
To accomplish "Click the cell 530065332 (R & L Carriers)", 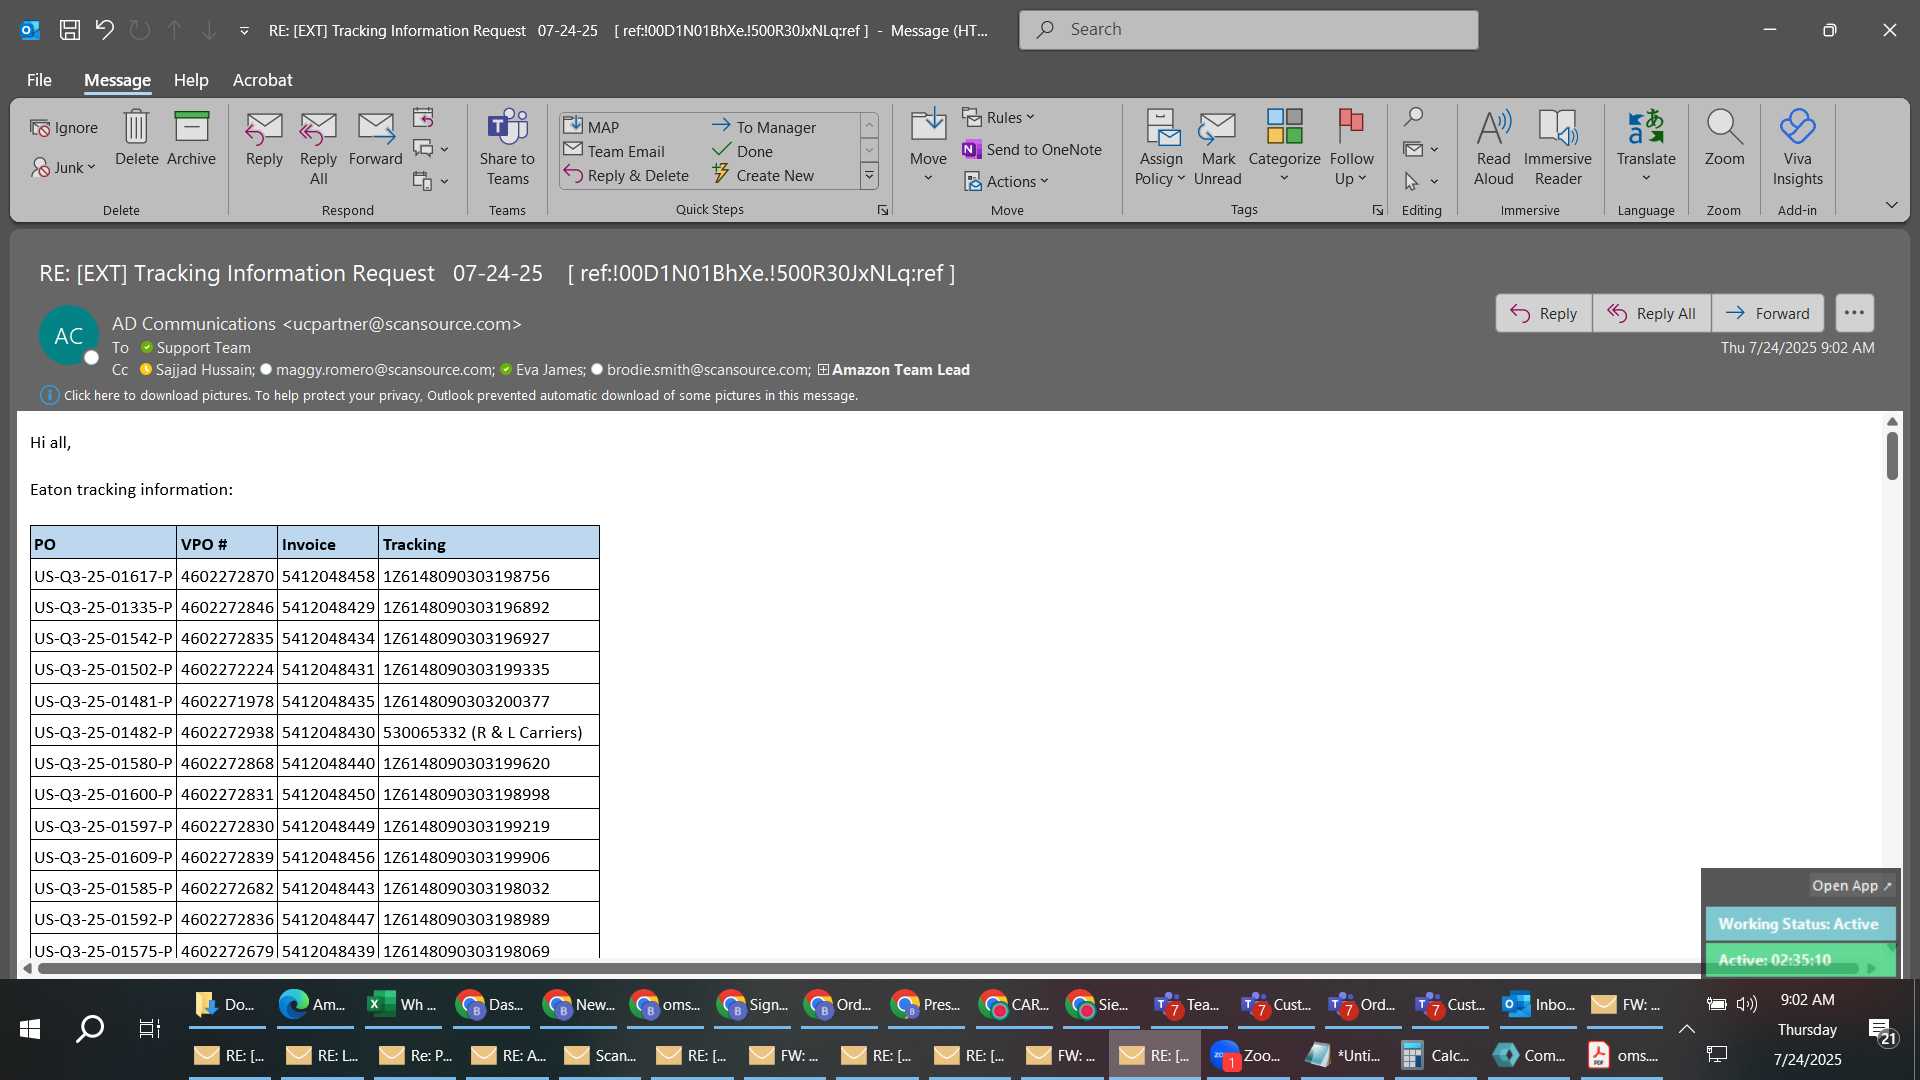I will [x=488, y=732].
